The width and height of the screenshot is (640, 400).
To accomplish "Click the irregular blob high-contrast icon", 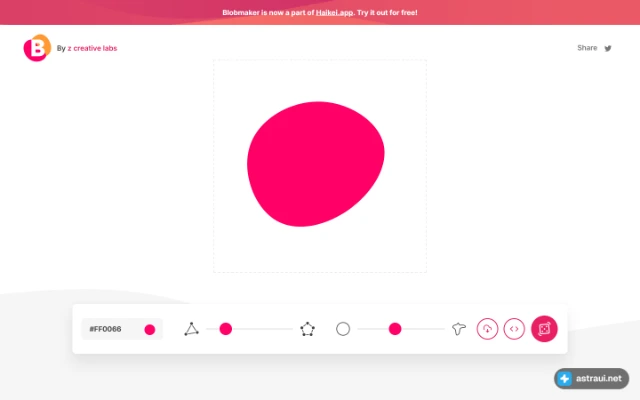I will [459, 329].
